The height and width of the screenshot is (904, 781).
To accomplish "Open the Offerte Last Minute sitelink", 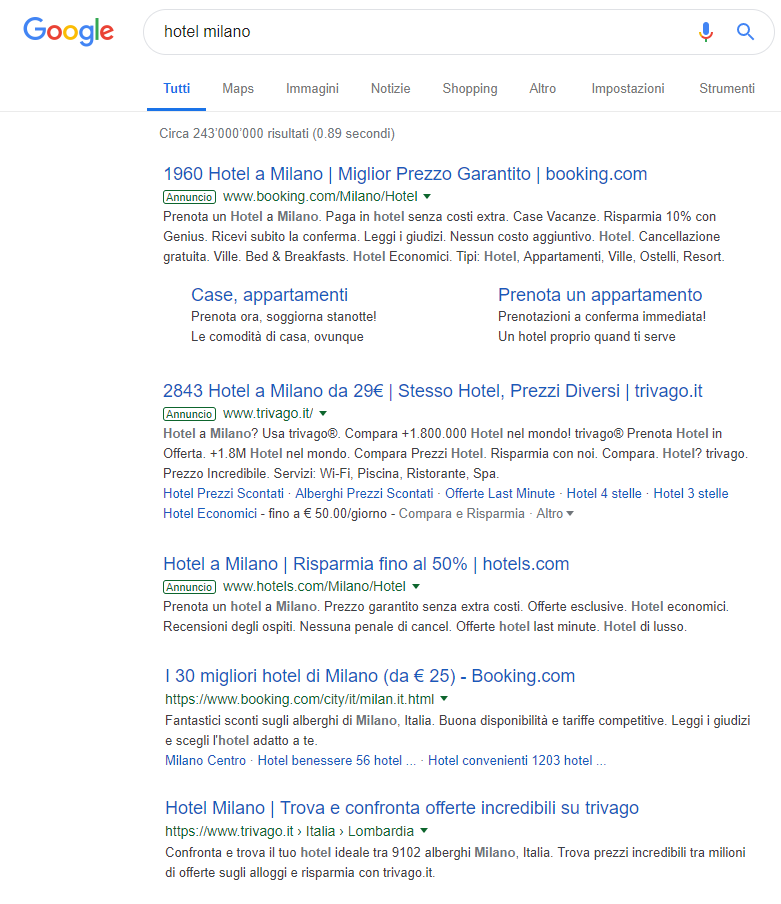I will pyautogui.click(x=499, y=493).
